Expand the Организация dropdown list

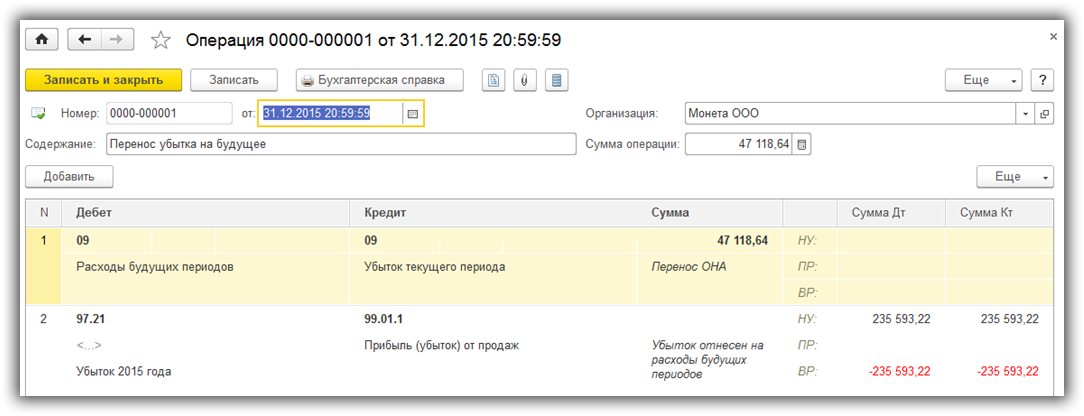(x=1026, y=114)
